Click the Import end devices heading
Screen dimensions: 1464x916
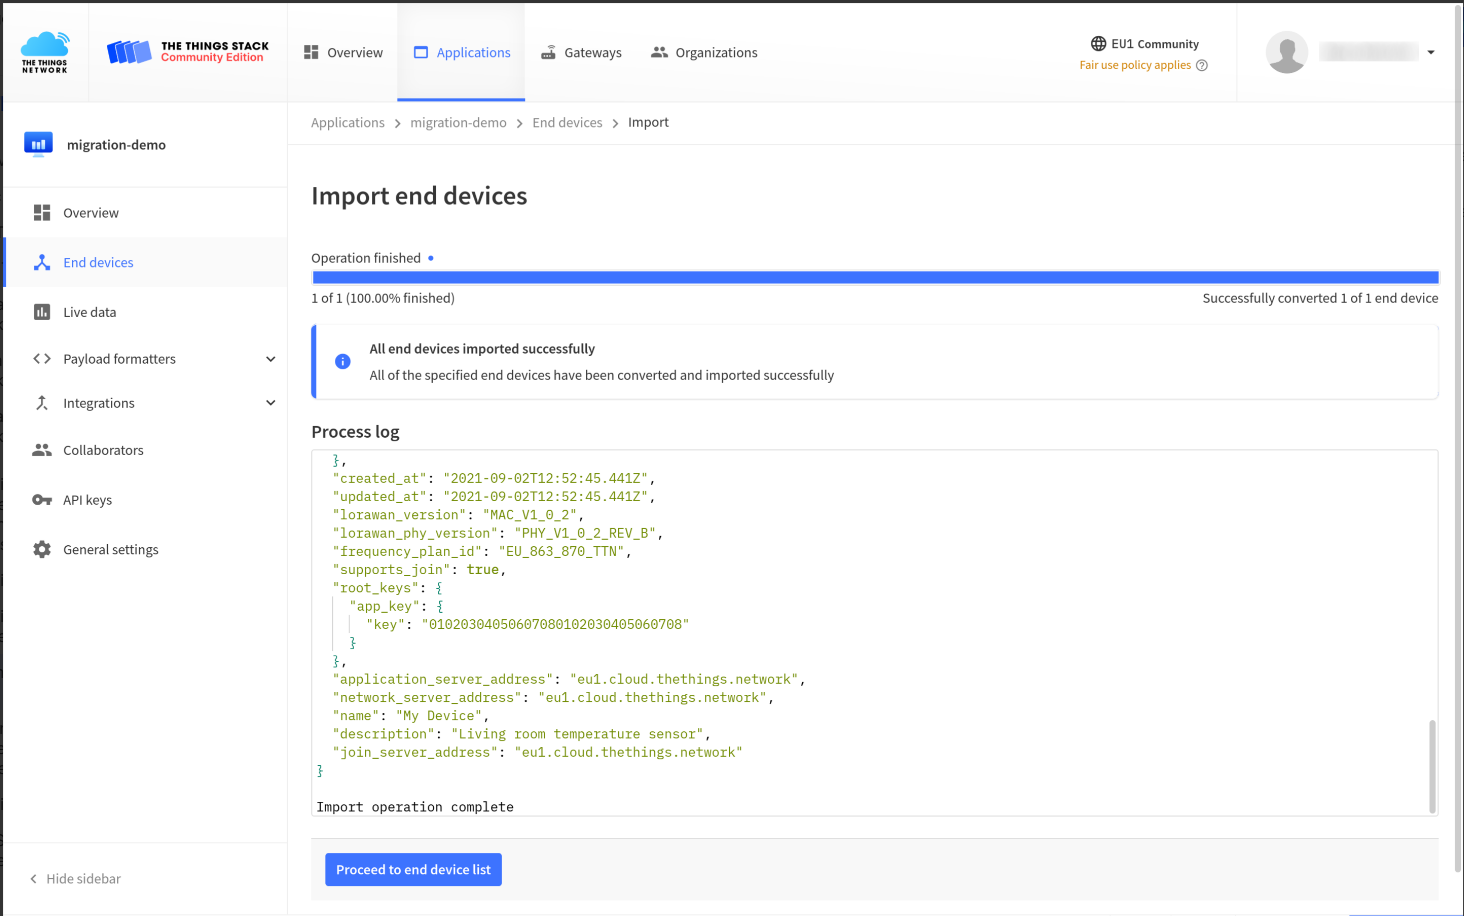pyautogui.click(x=419, y=196)
